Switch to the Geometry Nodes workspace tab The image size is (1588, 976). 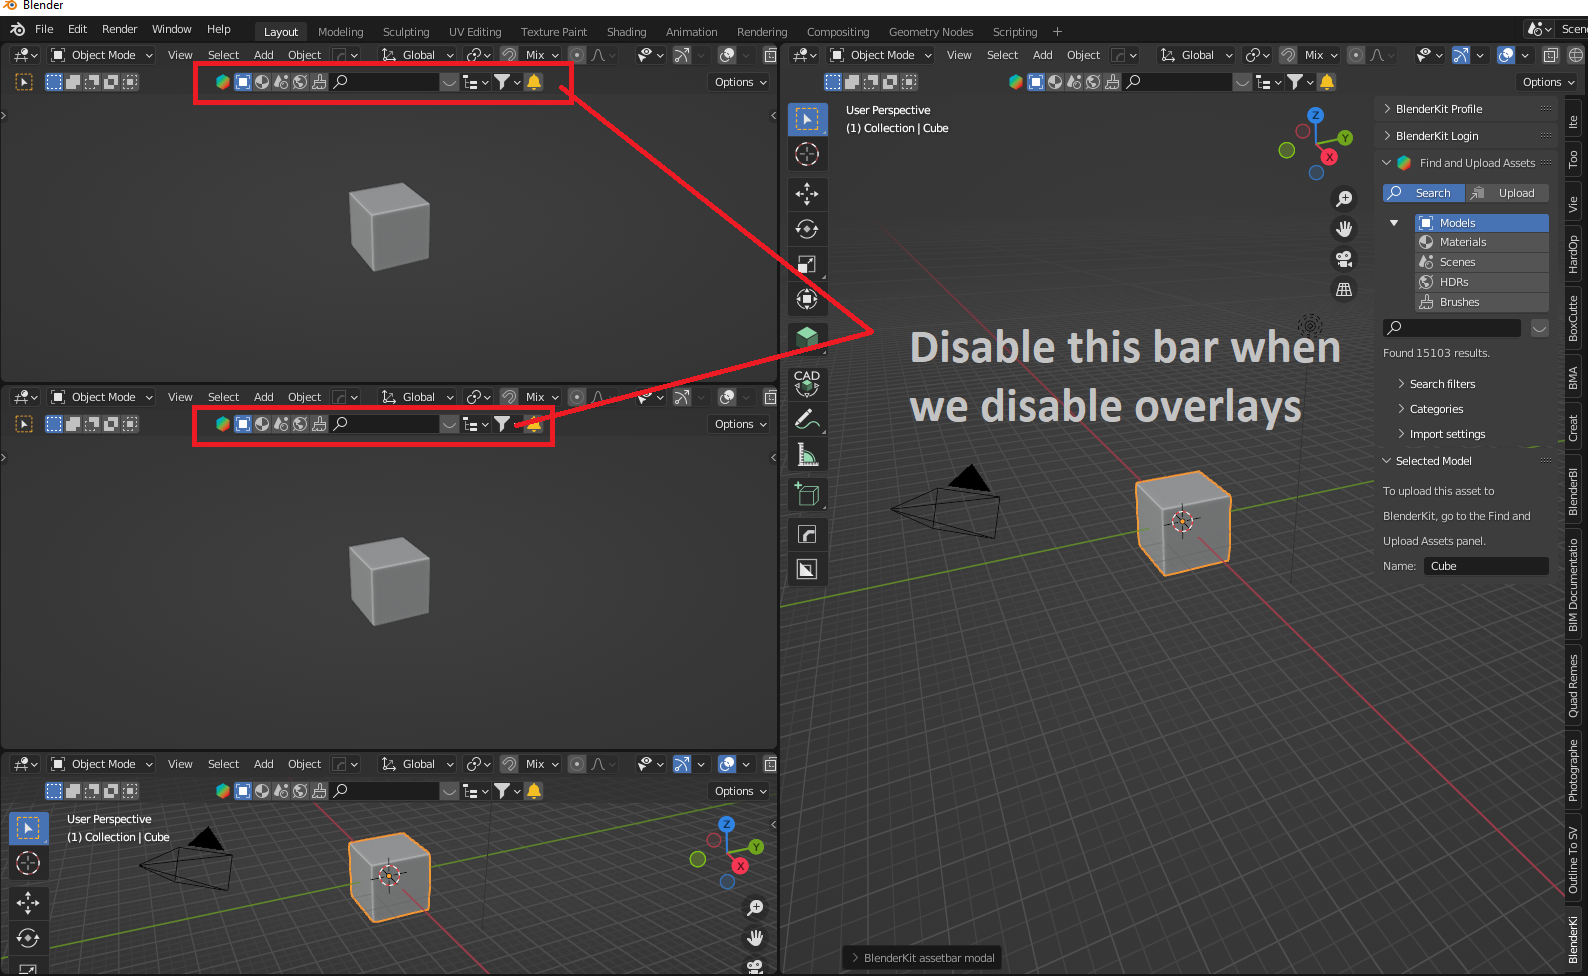(931, 32)
